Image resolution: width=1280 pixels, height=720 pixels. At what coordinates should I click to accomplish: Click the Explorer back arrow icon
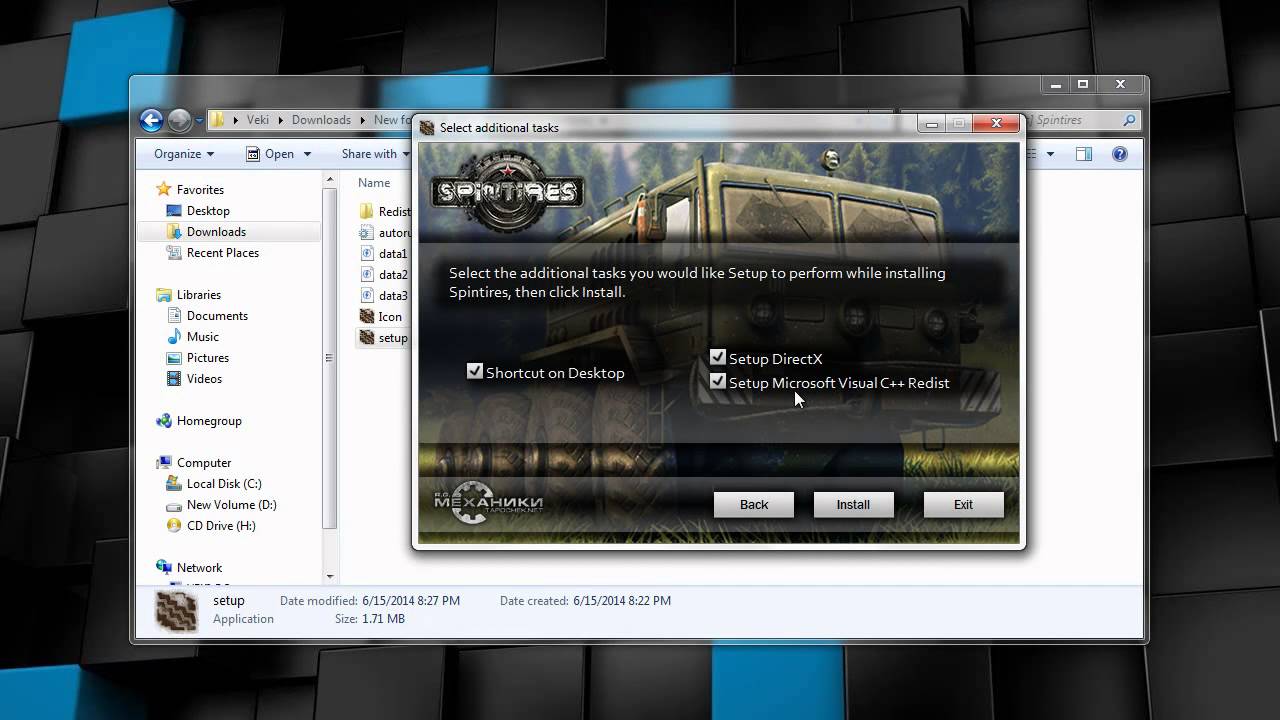(x=151, y=120)
